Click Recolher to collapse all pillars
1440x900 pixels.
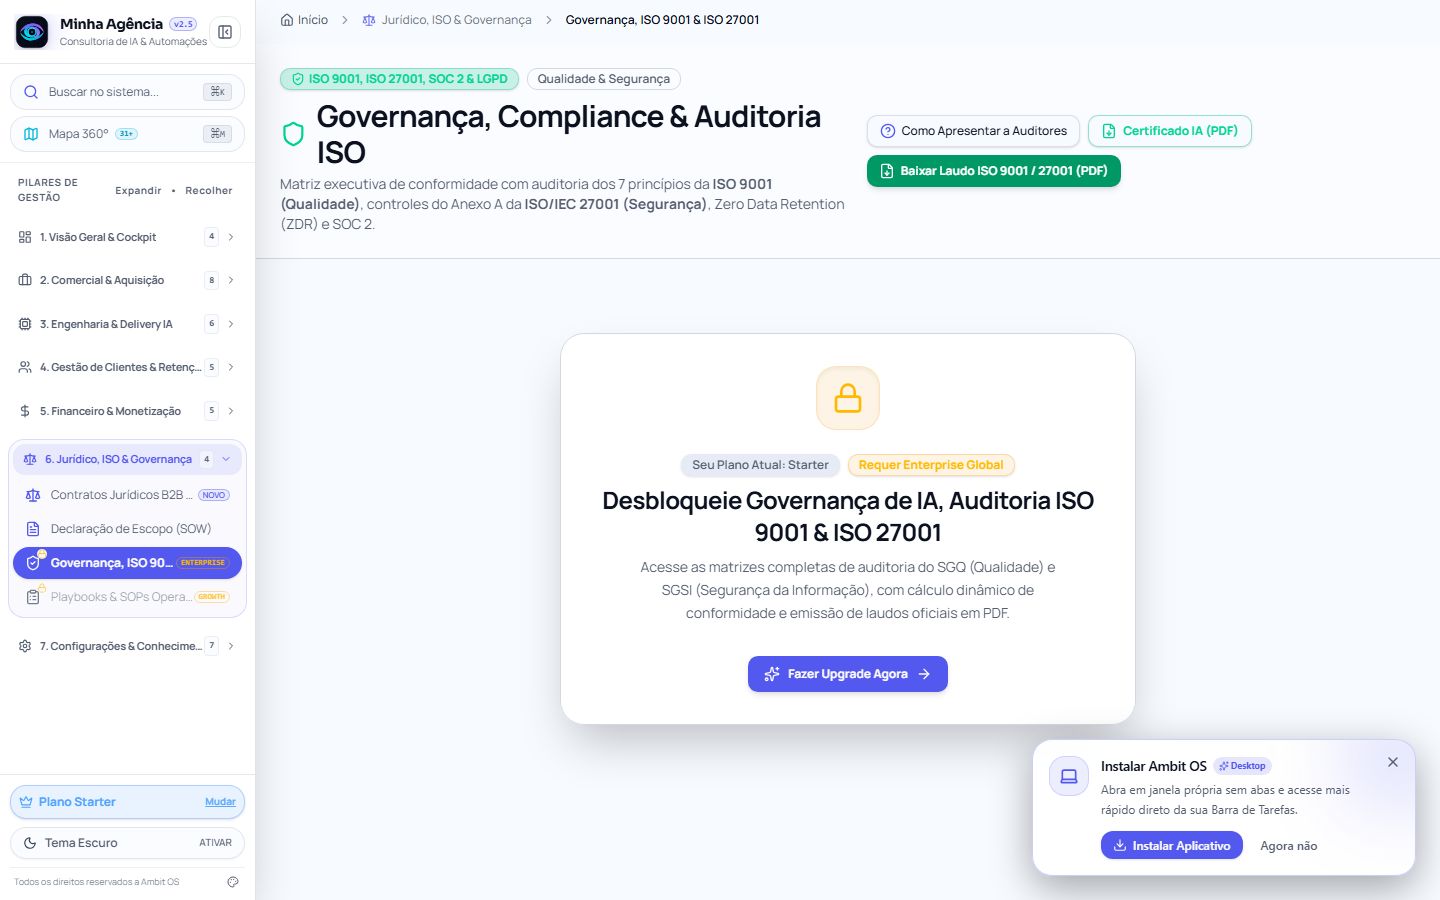pyautogui.click(x=209, y=190)
